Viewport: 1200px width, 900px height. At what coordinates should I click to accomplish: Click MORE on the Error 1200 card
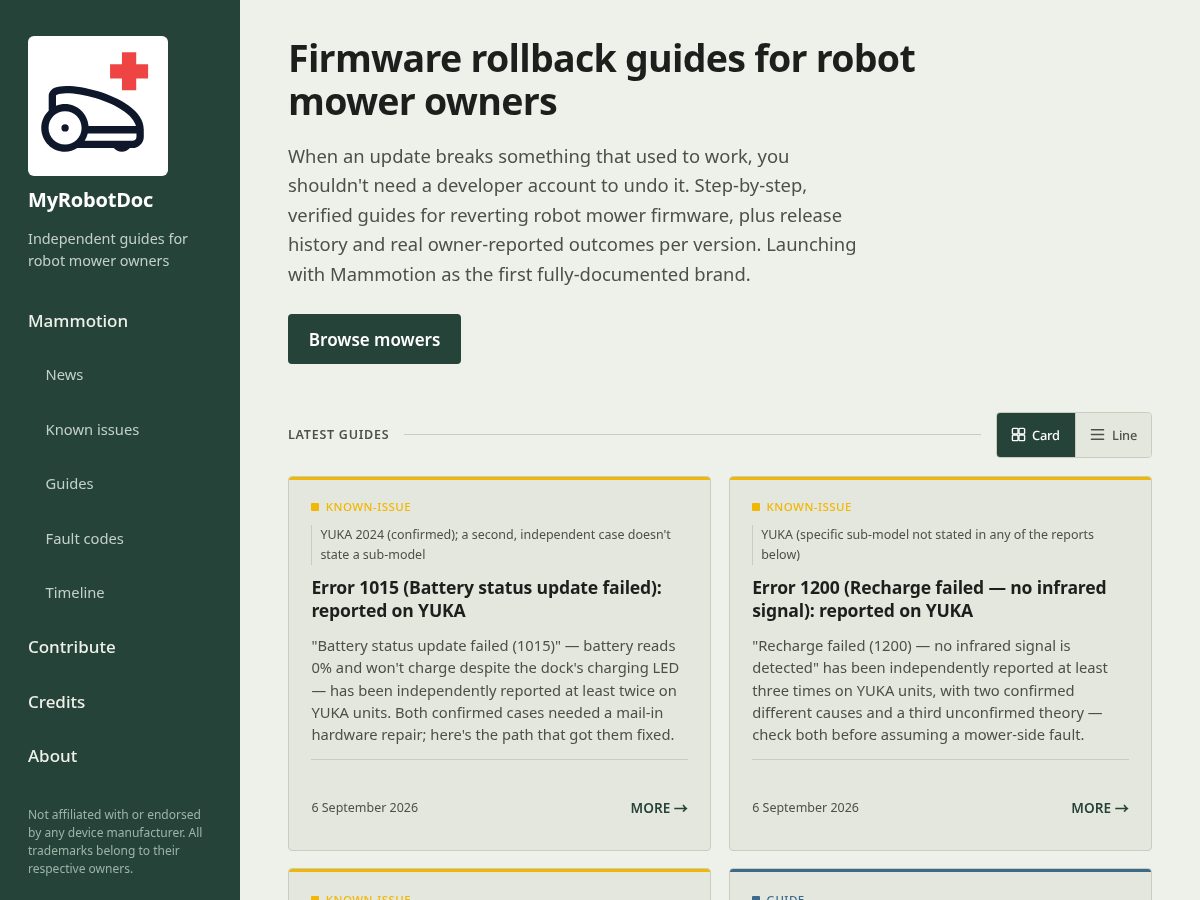pos(1100,808)
